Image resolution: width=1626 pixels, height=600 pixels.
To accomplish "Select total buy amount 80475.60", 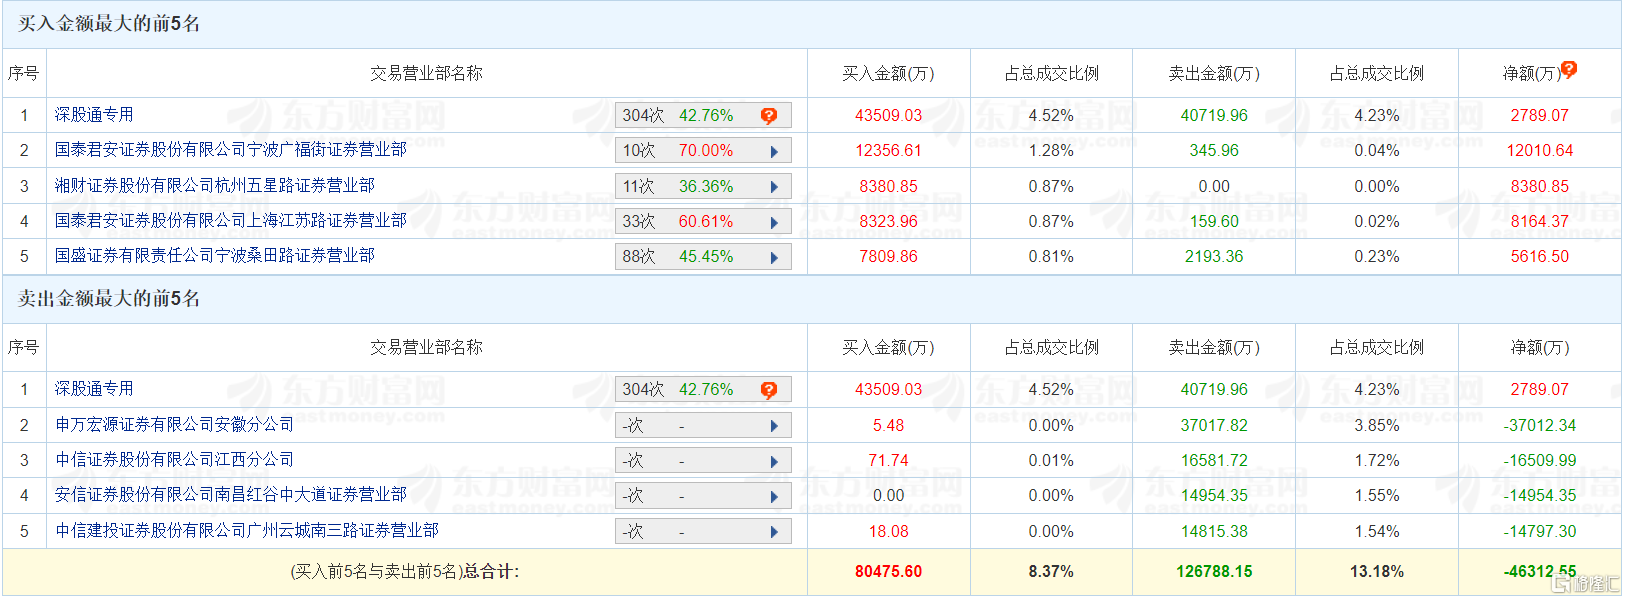I will click(x=888, y=572).
